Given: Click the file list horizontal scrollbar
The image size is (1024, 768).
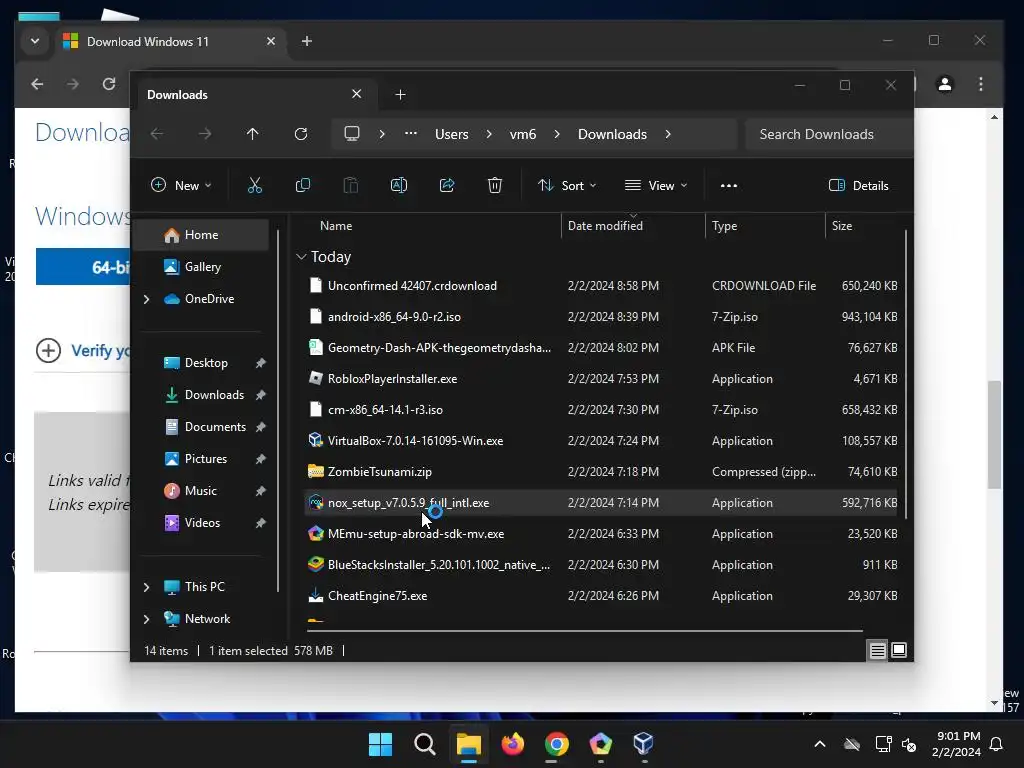Looking at the screenshot, I should click(x=585, y=631).
